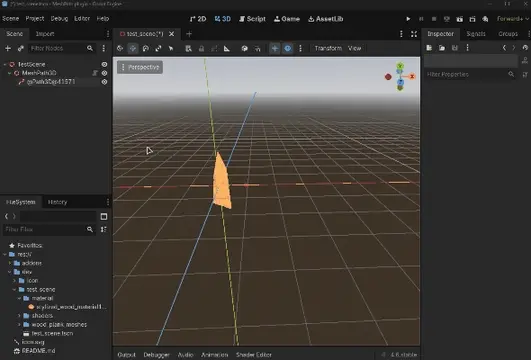531x360 pixels.
Task: Collapse the res:// root folder
Action: pyautogui.click(x=5, y=254)
